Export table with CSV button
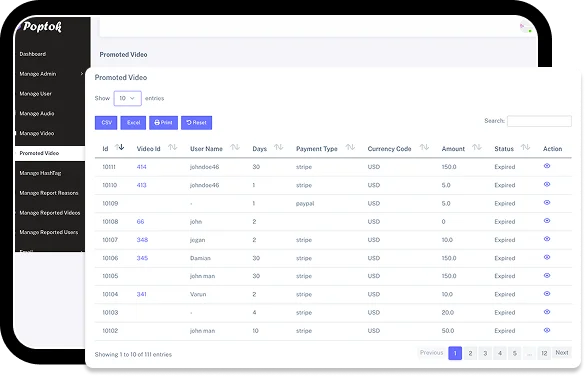The height and width of the screenshot is (376, 585). pos(106,123)
